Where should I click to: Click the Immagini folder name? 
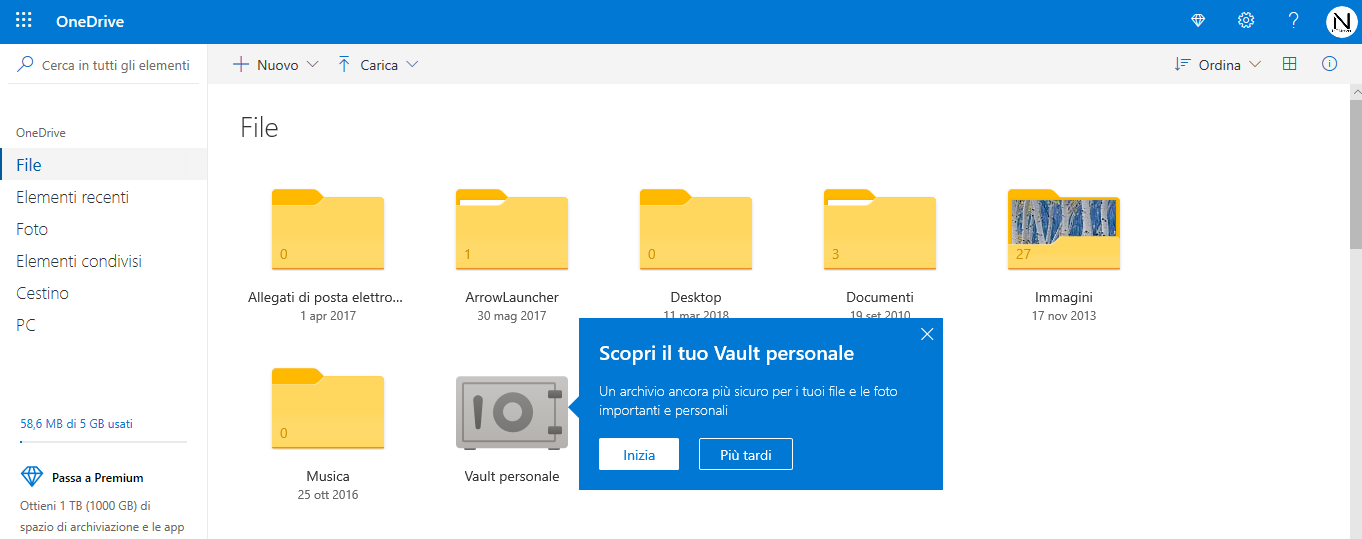(1064, 297)
